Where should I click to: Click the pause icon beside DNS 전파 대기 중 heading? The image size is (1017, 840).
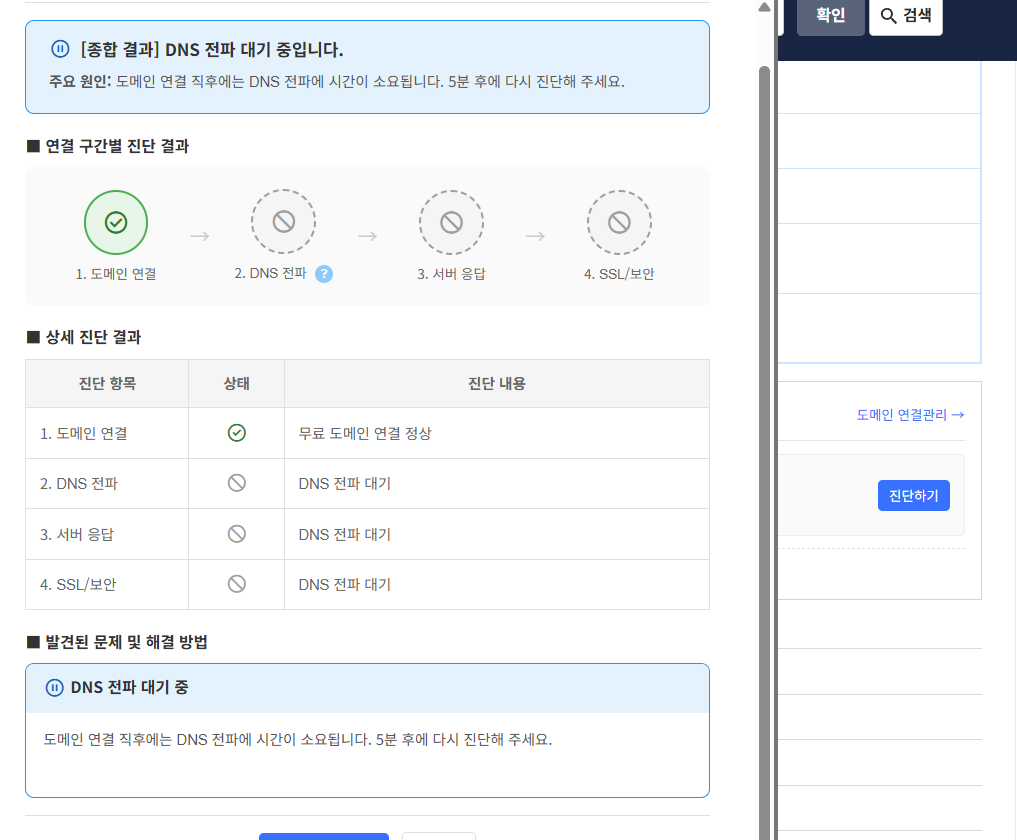(x=54, y=688)
